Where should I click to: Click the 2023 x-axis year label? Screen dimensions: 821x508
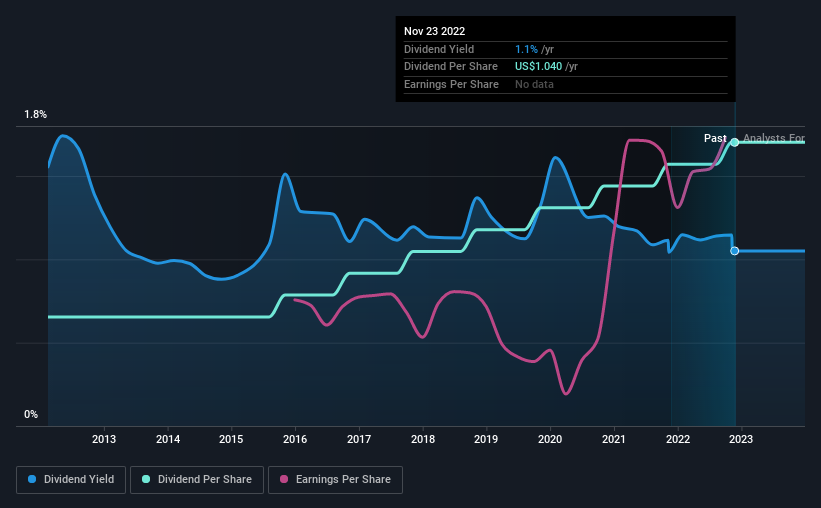[741, 439]
